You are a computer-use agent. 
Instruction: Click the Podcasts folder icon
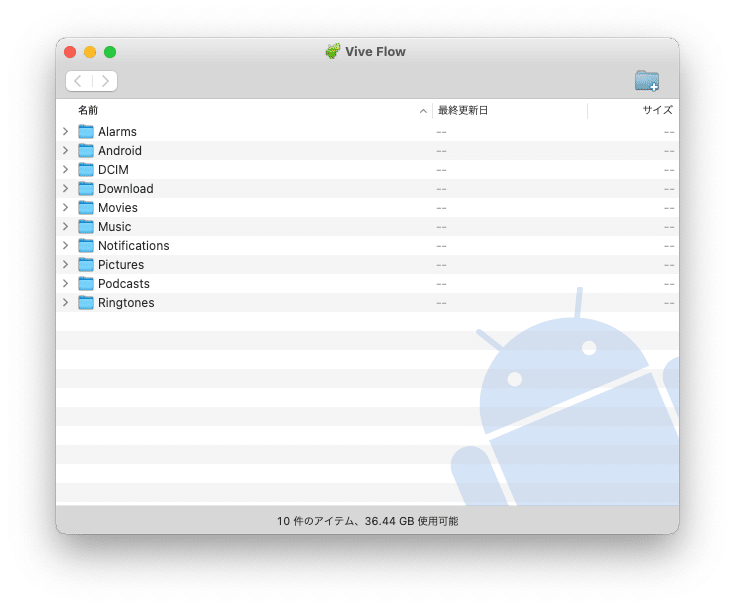86,284
